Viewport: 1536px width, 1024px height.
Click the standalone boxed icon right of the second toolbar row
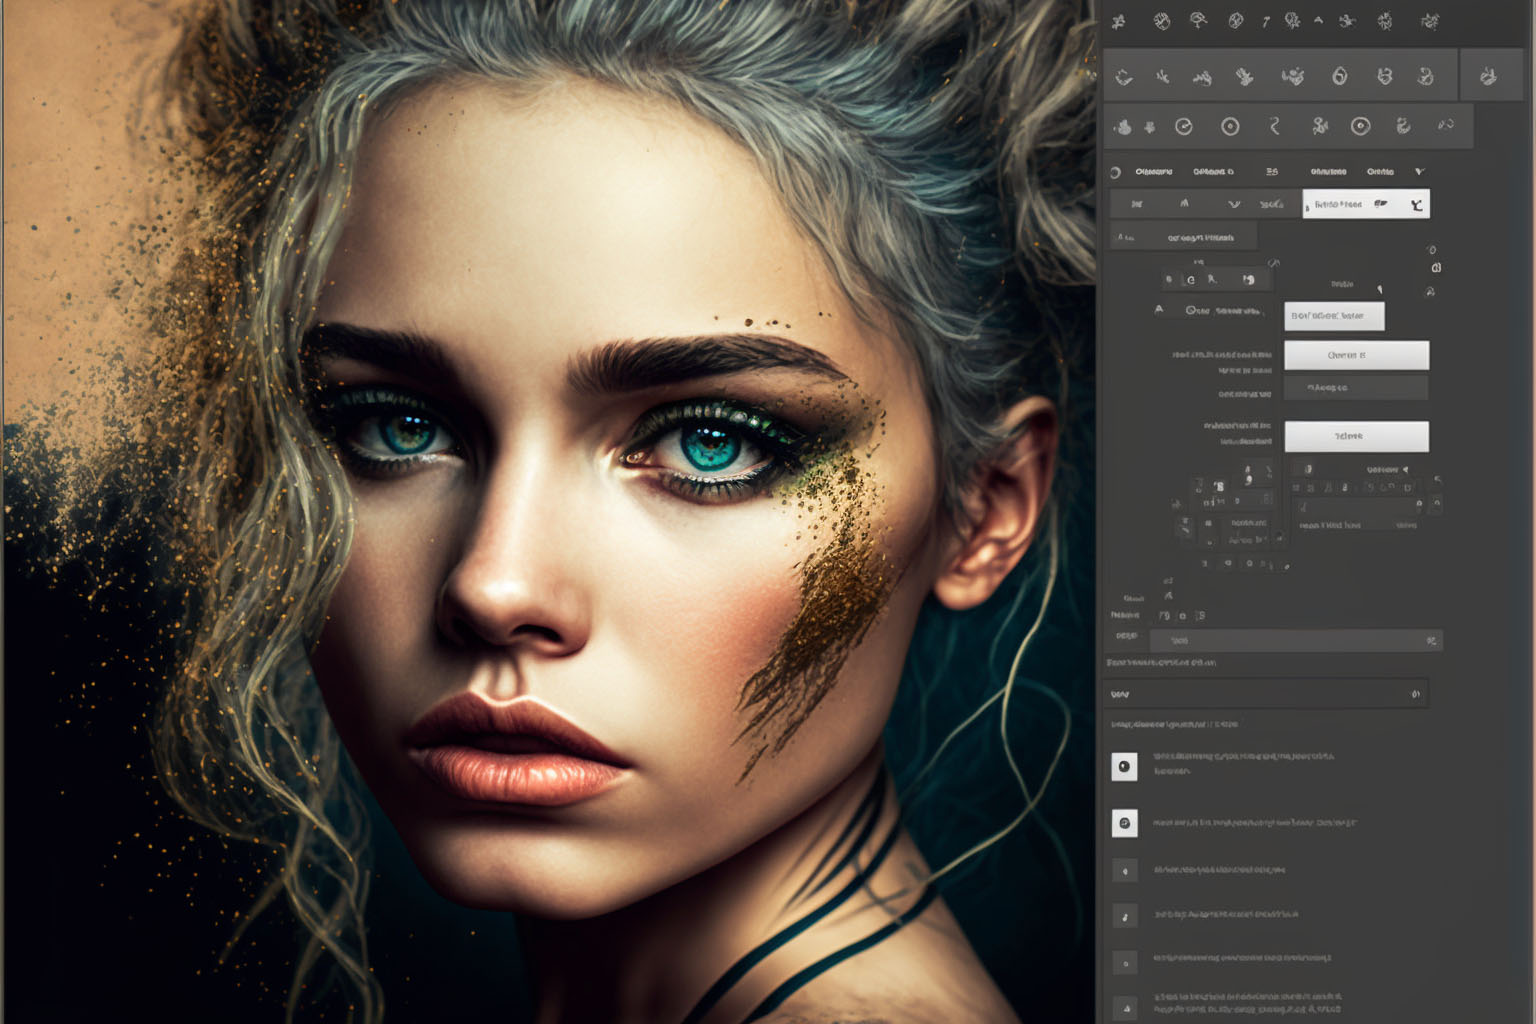pos(1489,76)
